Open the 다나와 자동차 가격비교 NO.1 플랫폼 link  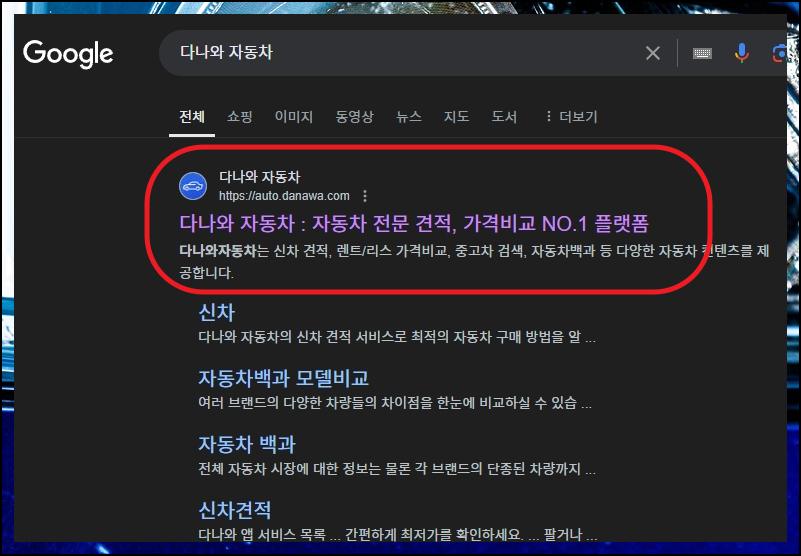(x=414, y=223)
